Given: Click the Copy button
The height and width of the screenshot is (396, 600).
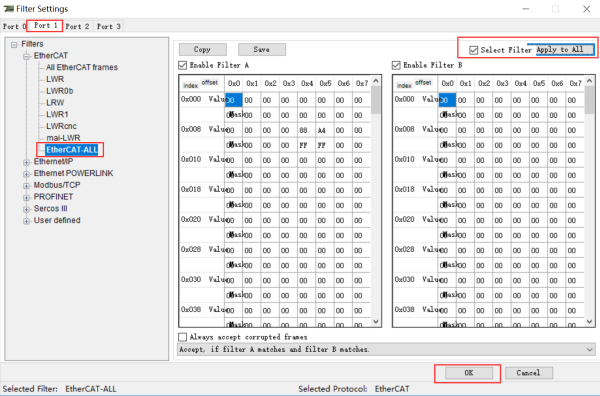Looking at the screenshot, I should tap(202, 49).
